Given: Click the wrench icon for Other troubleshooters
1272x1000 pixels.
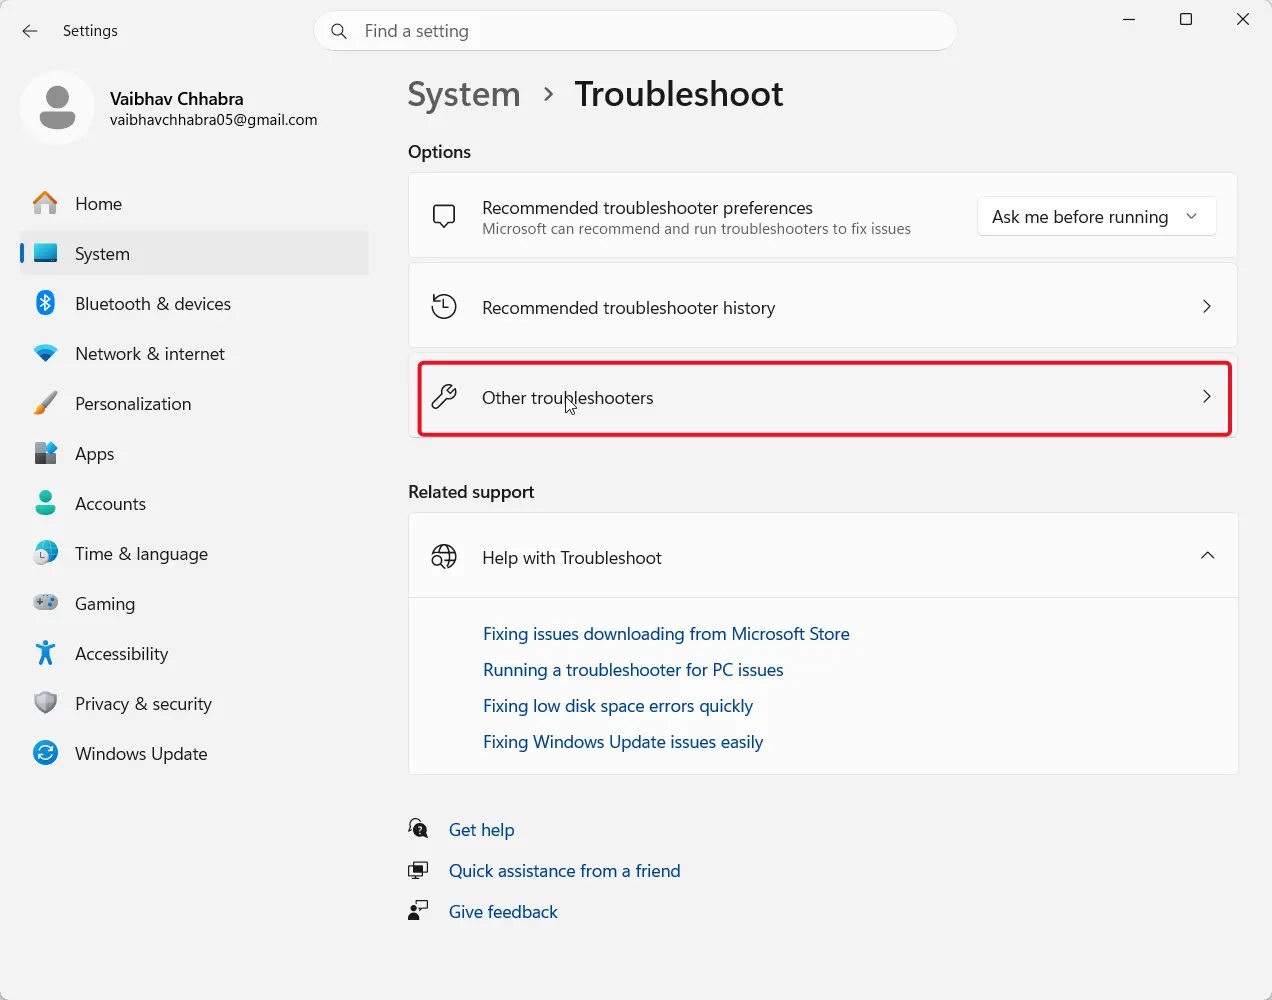Looking at the screenshot, I should click(444, 397).
